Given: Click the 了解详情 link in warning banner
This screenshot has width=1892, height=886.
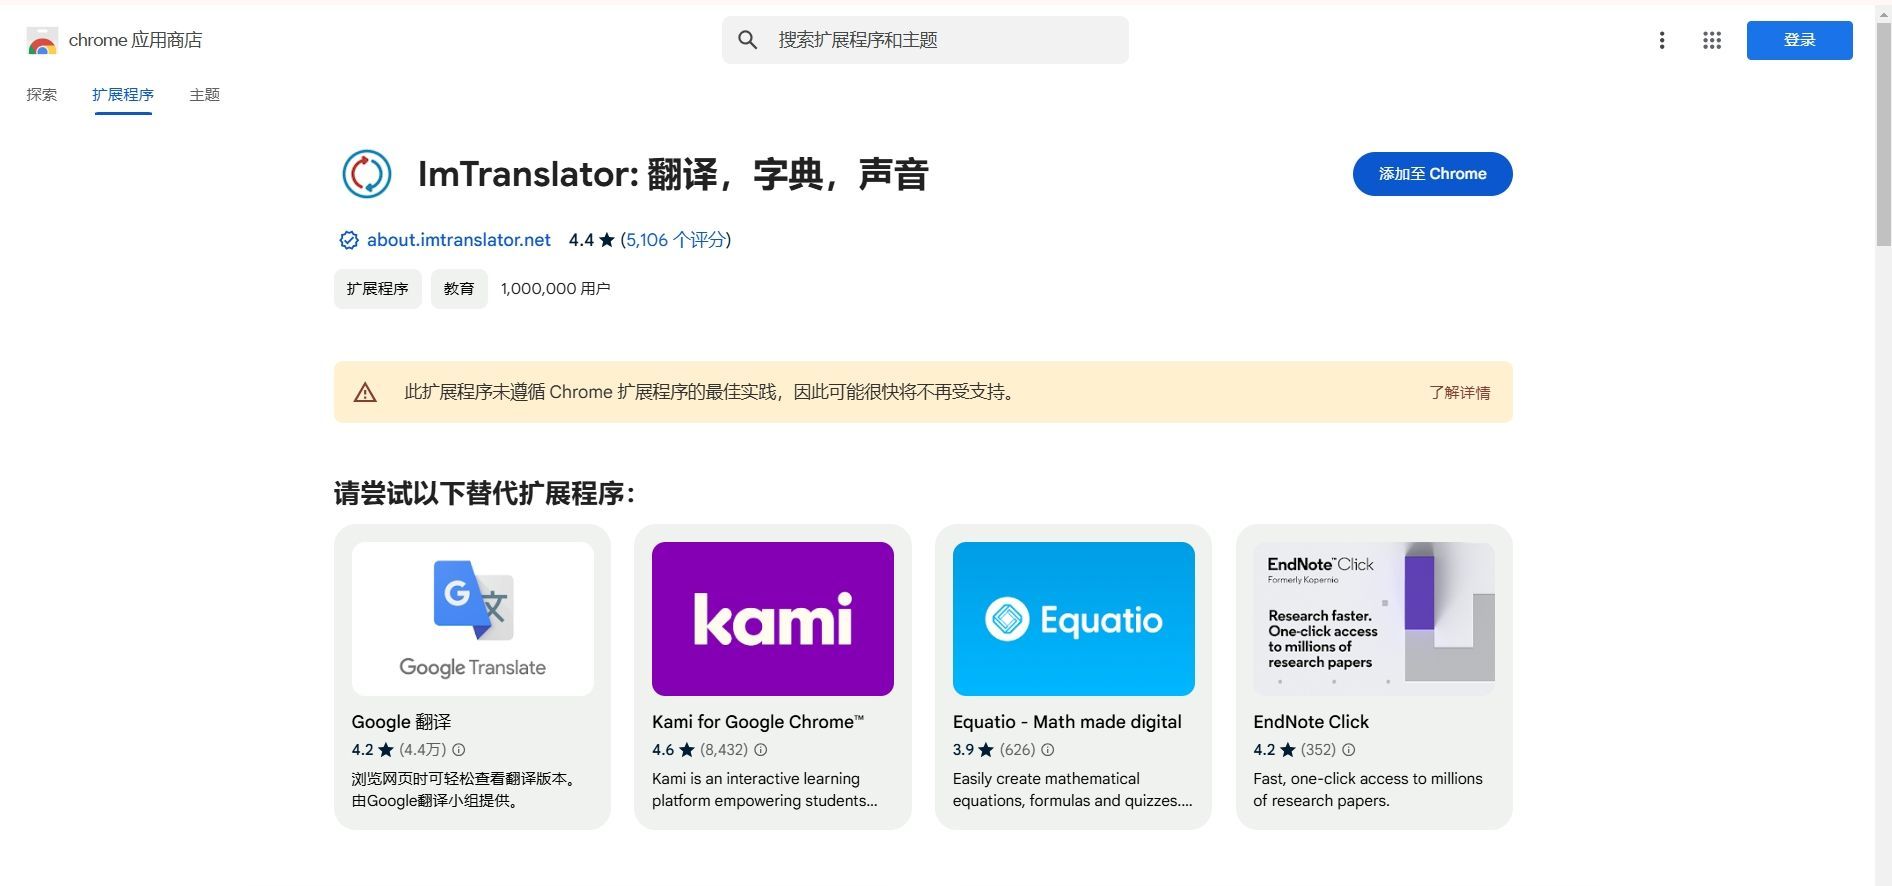Looking at the screenshot, I should (1459, 393).
